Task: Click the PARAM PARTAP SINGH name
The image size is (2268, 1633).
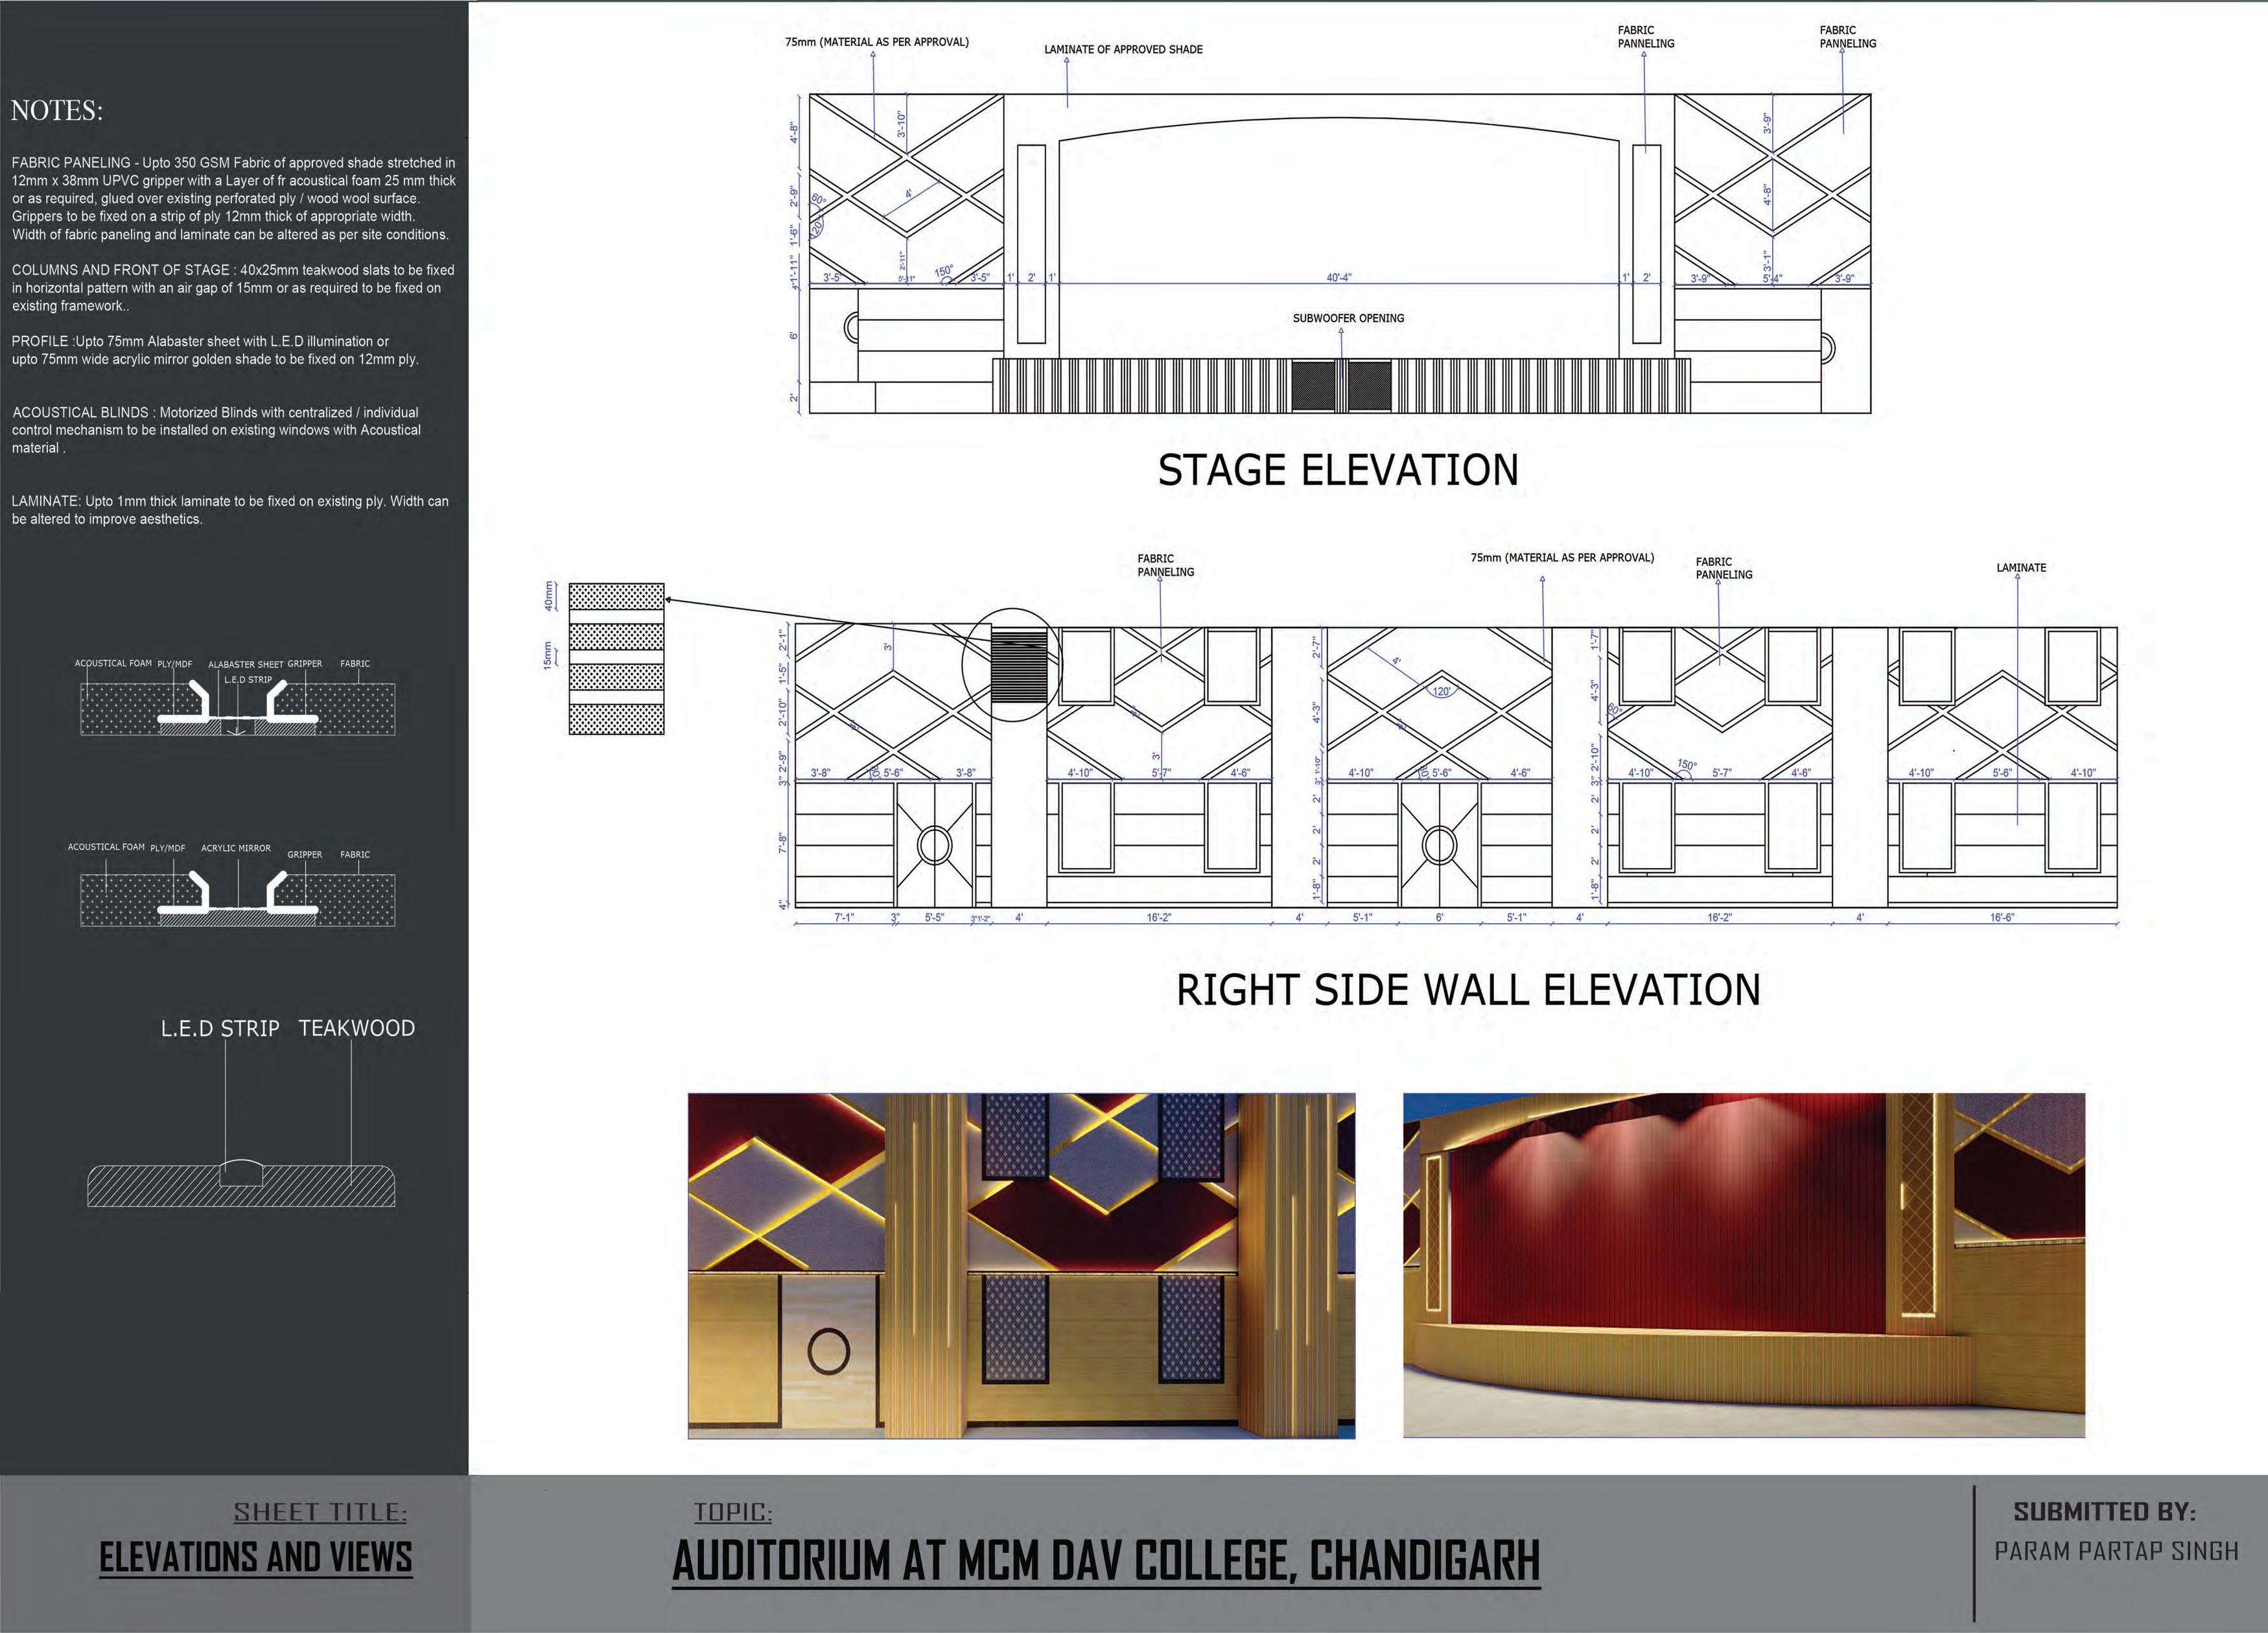Action: point(2116,1551)
